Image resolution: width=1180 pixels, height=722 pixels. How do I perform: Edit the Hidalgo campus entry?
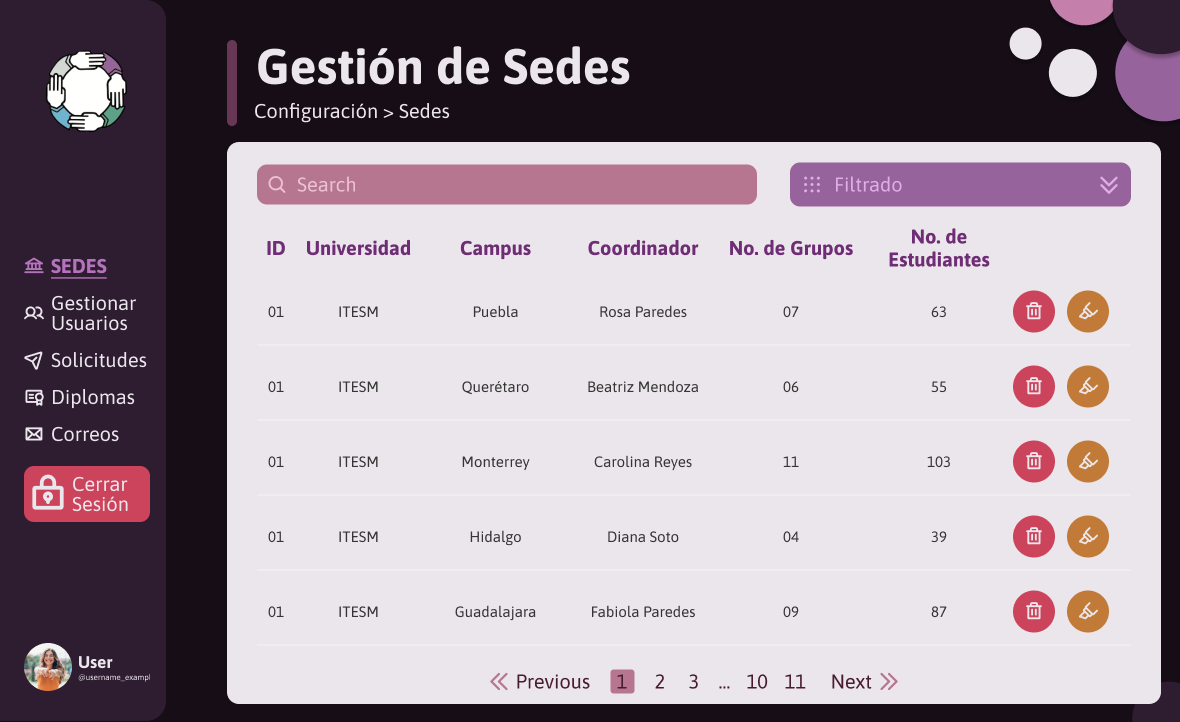coord(1087,536)
